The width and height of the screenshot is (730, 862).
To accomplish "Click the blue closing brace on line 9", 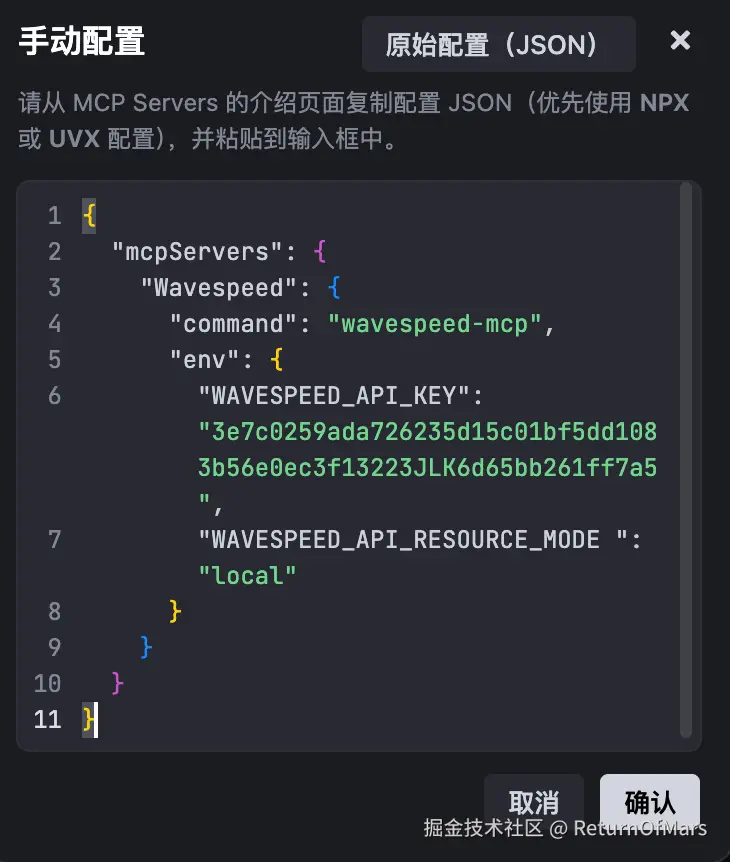I will point(146,648).
